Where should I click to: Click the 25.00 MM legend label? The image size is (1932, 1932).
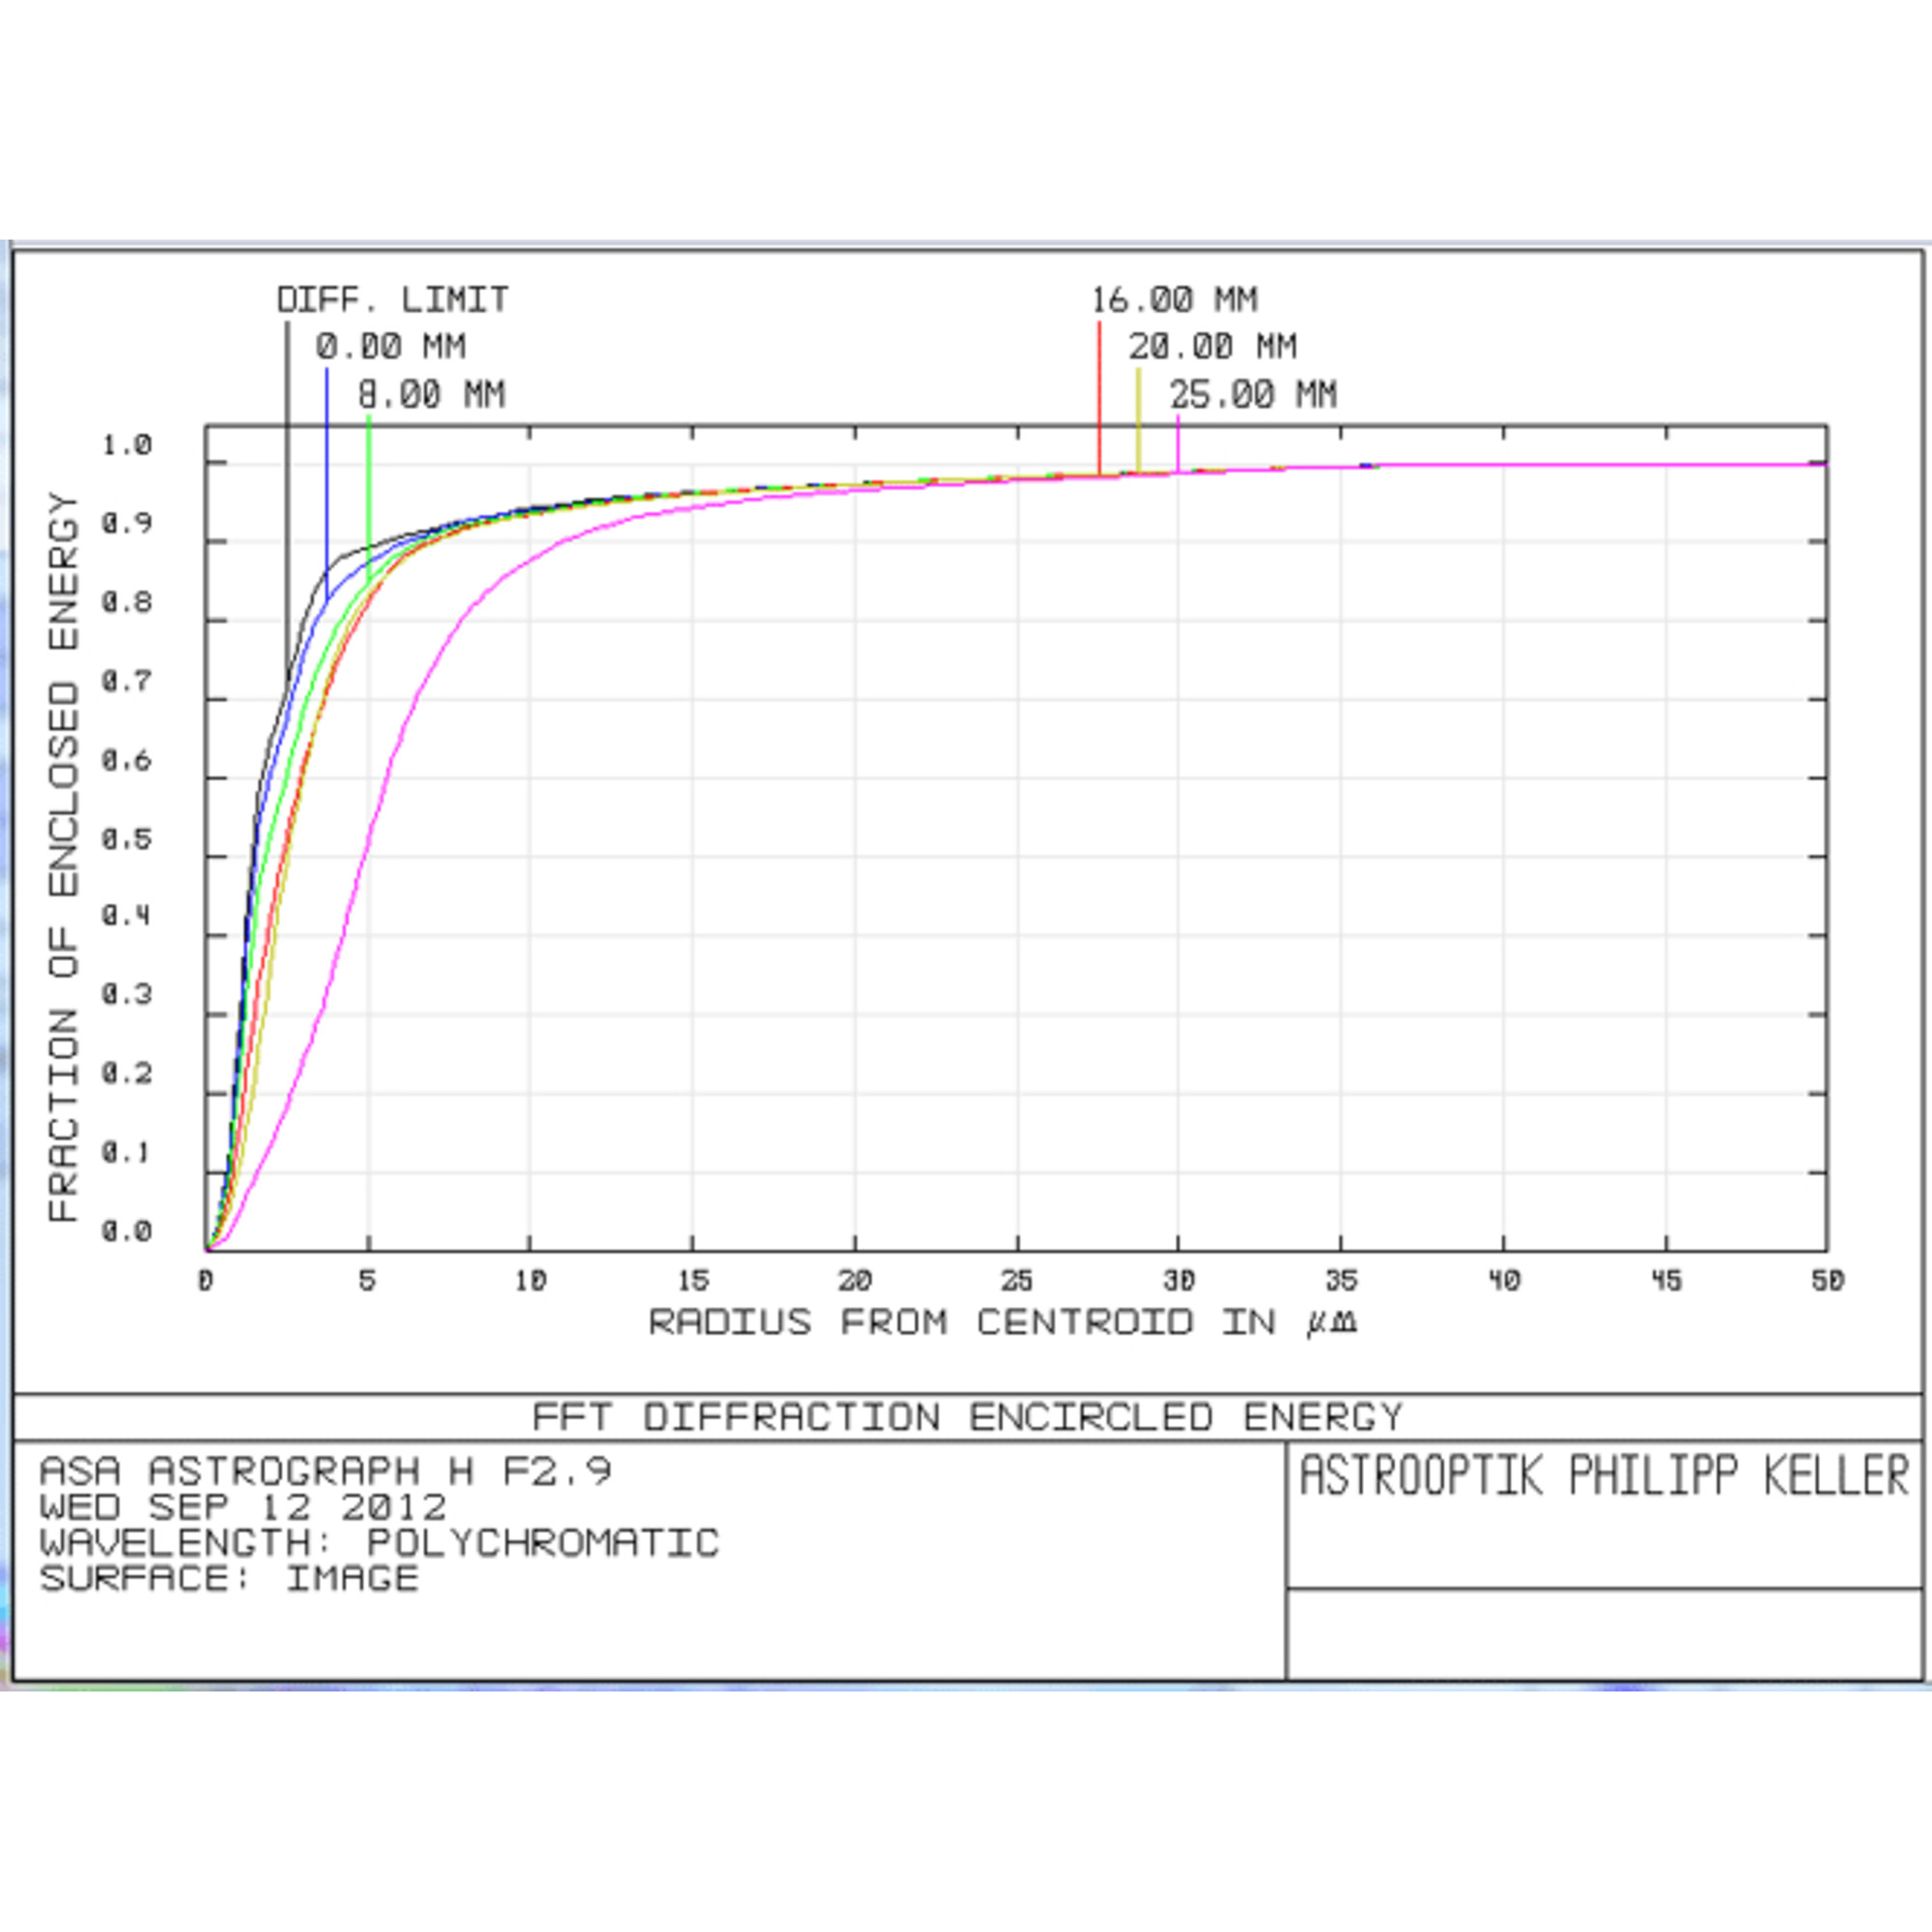pyautogui.click(x=1254, y=394)
